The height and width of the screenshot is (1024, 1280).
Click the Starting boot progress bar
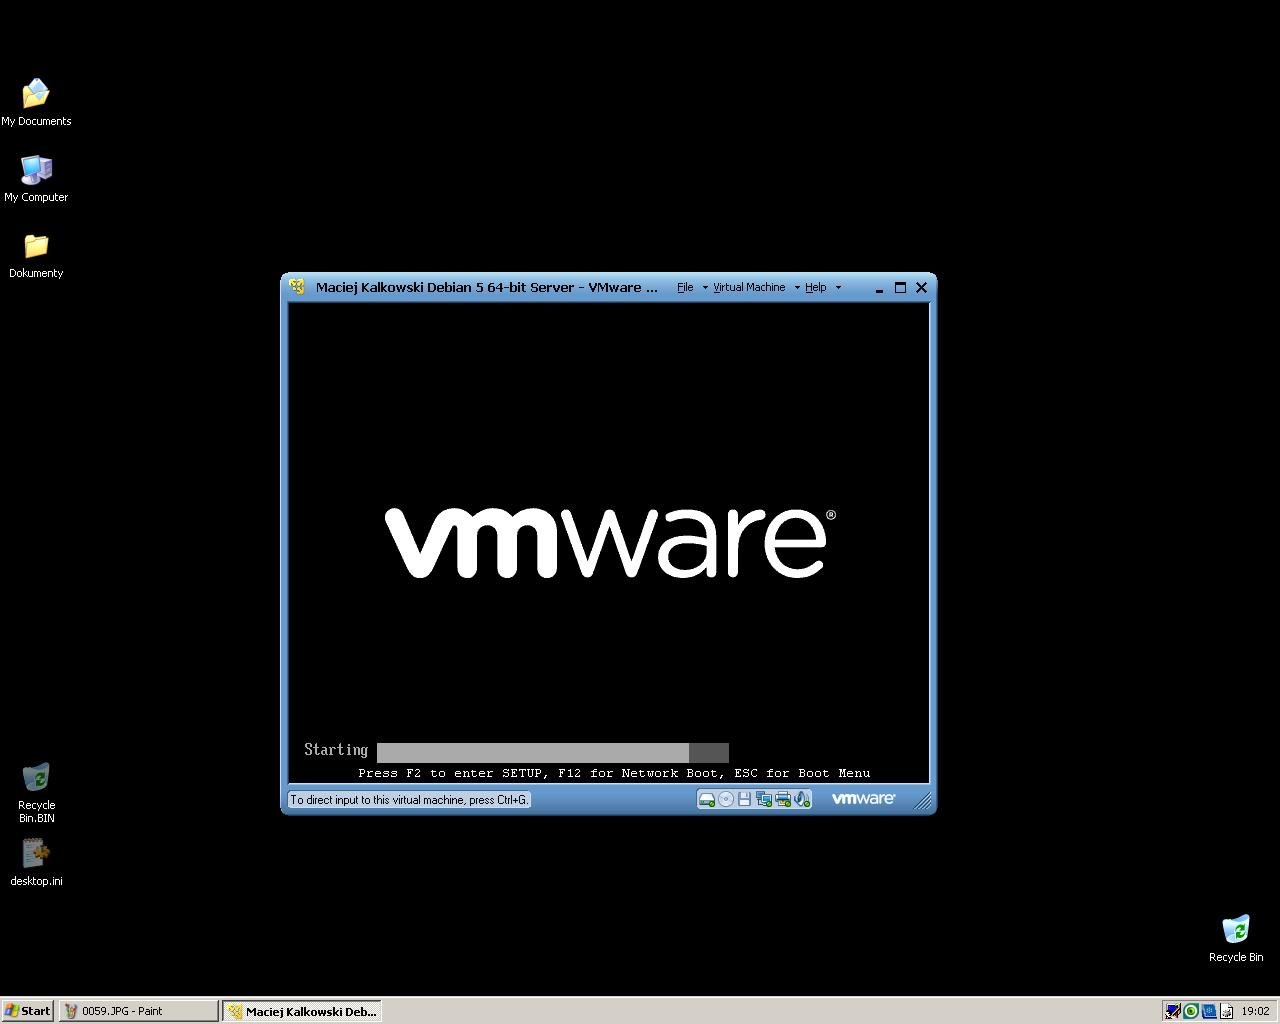point(553,752)
